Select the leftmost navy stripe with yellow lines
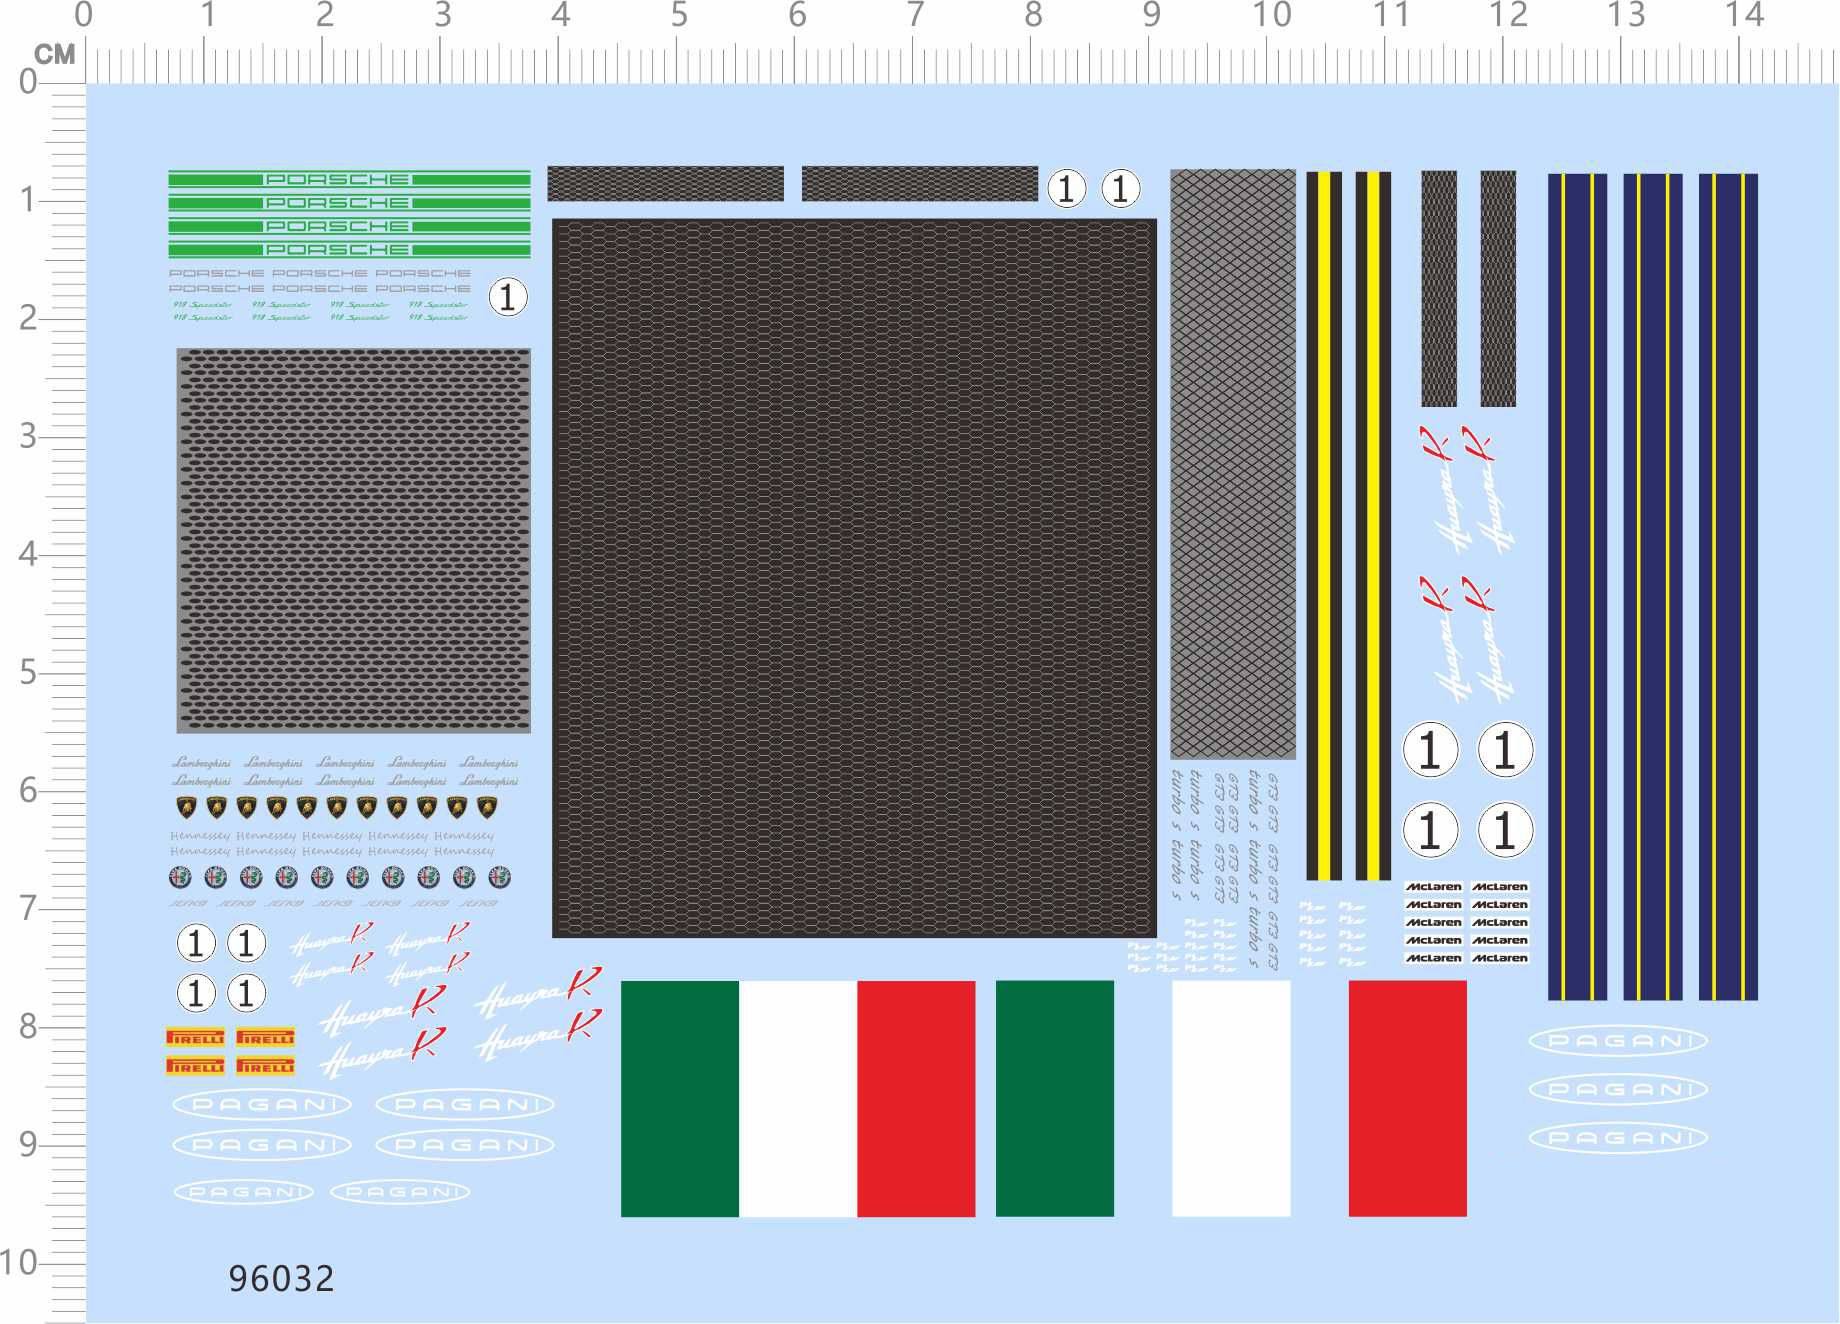This screenshot has height=1324, width=1840. (1577, 587)
